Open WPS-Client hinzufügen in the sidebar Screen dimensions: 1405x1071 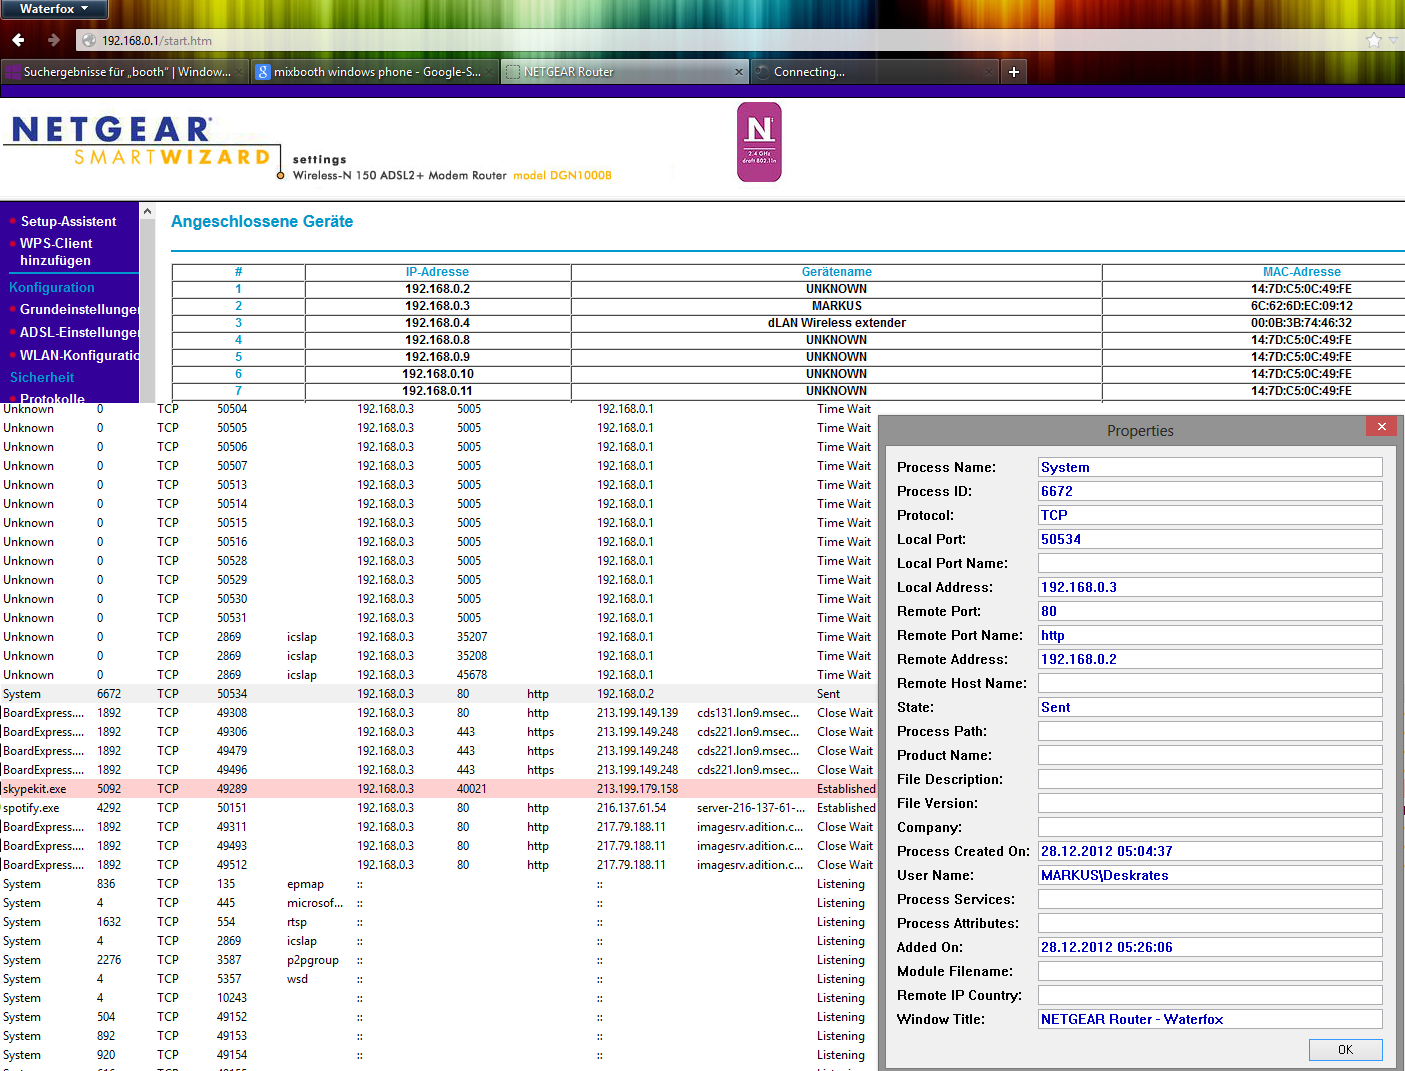pos(56,252)
